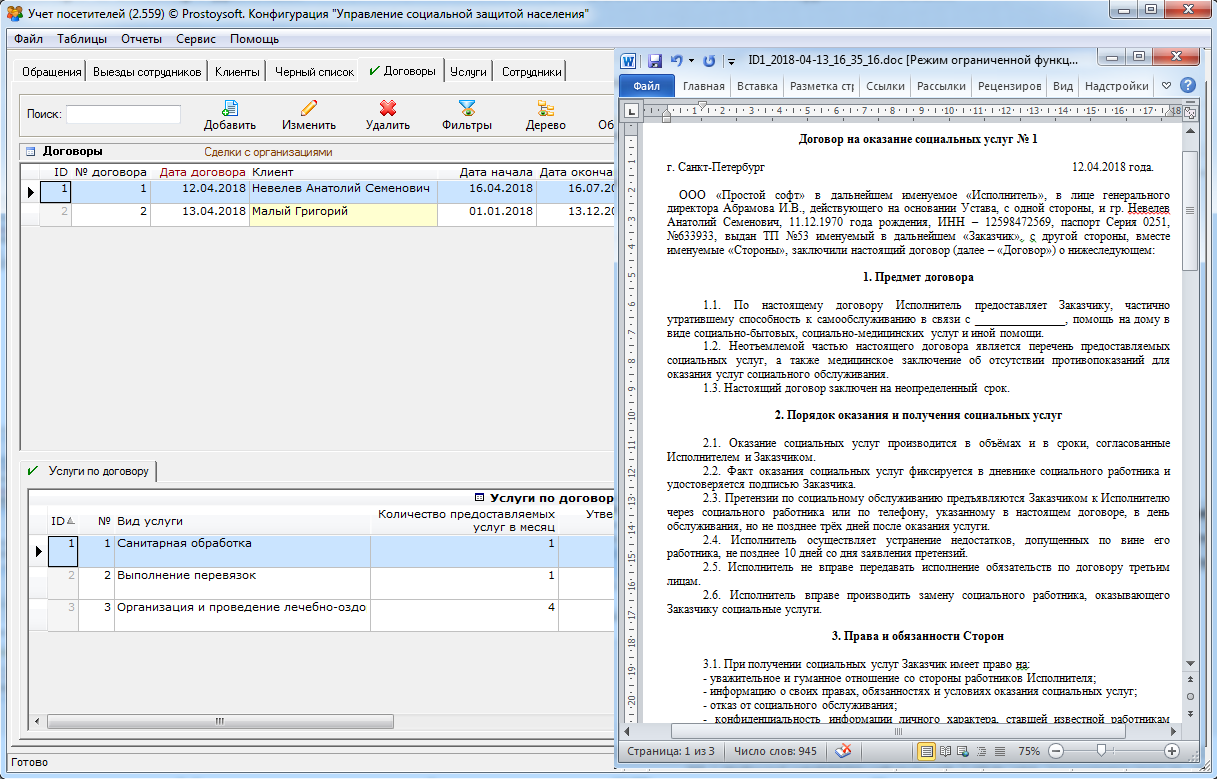Open Word Help question mark icon

[x=1188, y=86]
